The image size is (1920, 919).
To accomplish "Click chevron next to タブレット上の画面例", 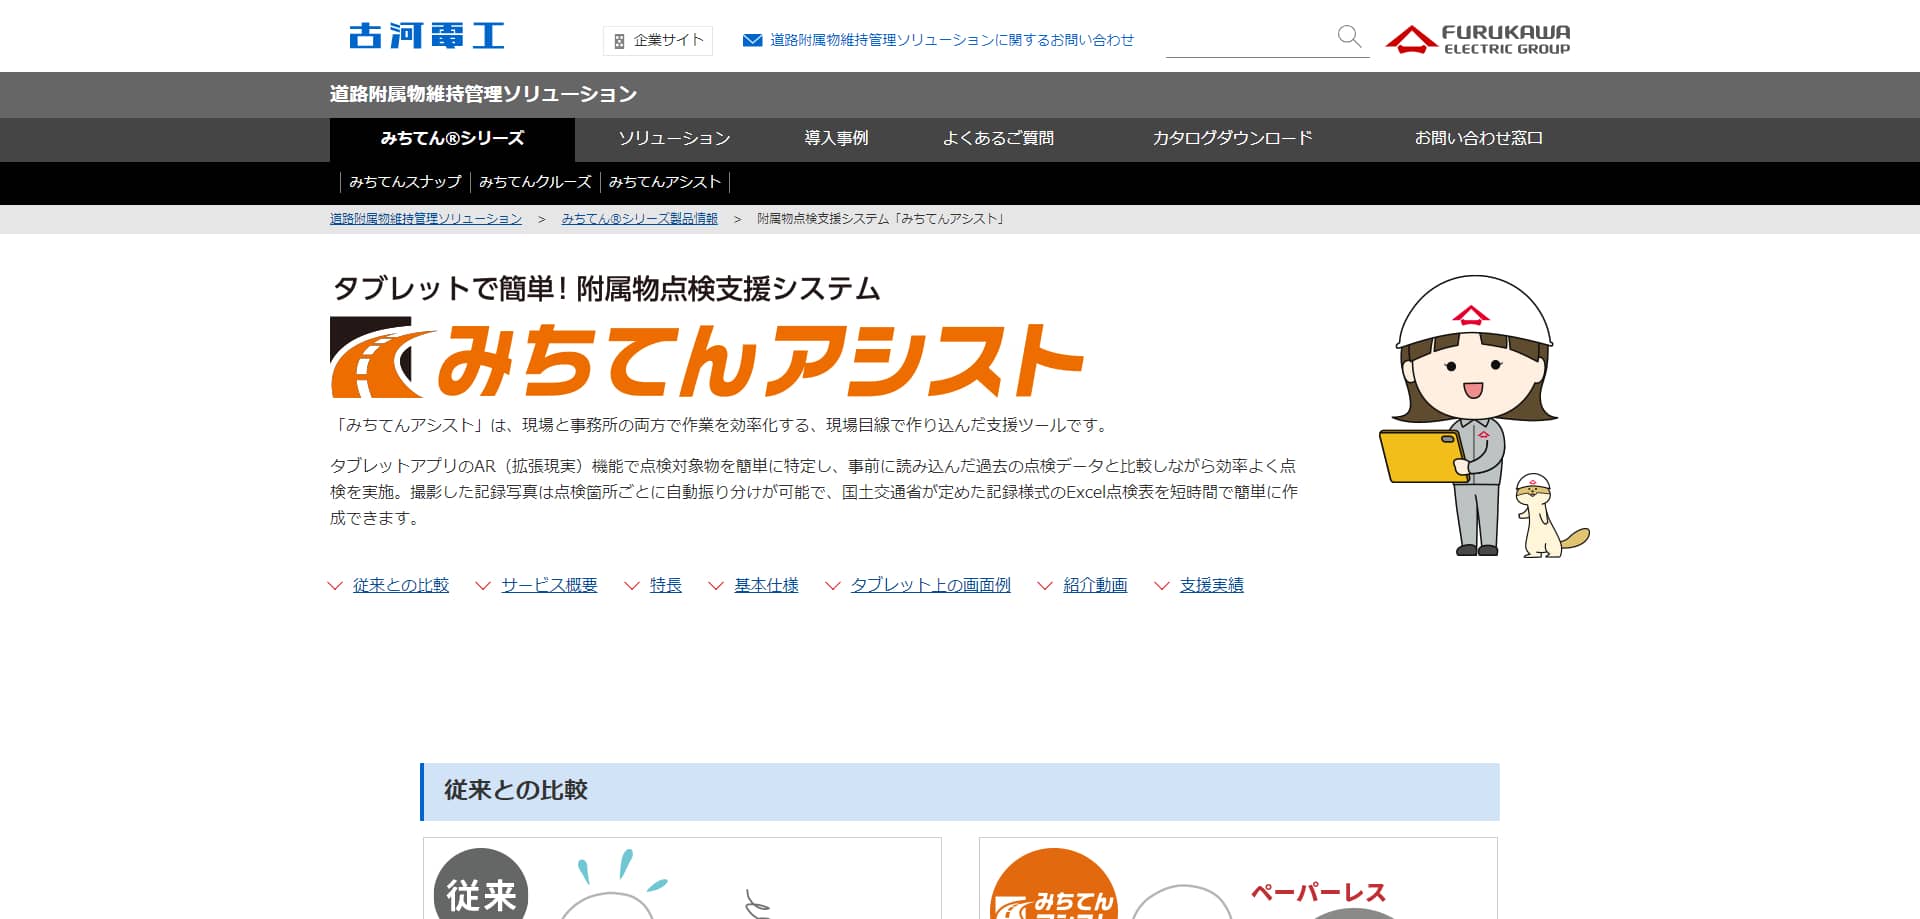I will point(833,586).
